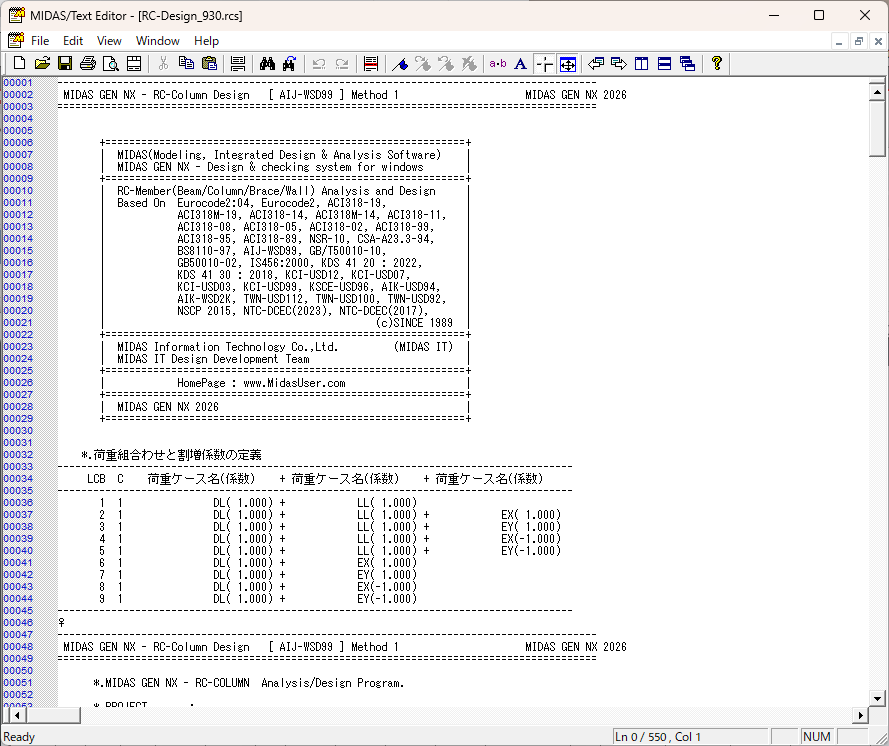
Task: Click the Previous Bookmark icon
Action: point(446,63)
